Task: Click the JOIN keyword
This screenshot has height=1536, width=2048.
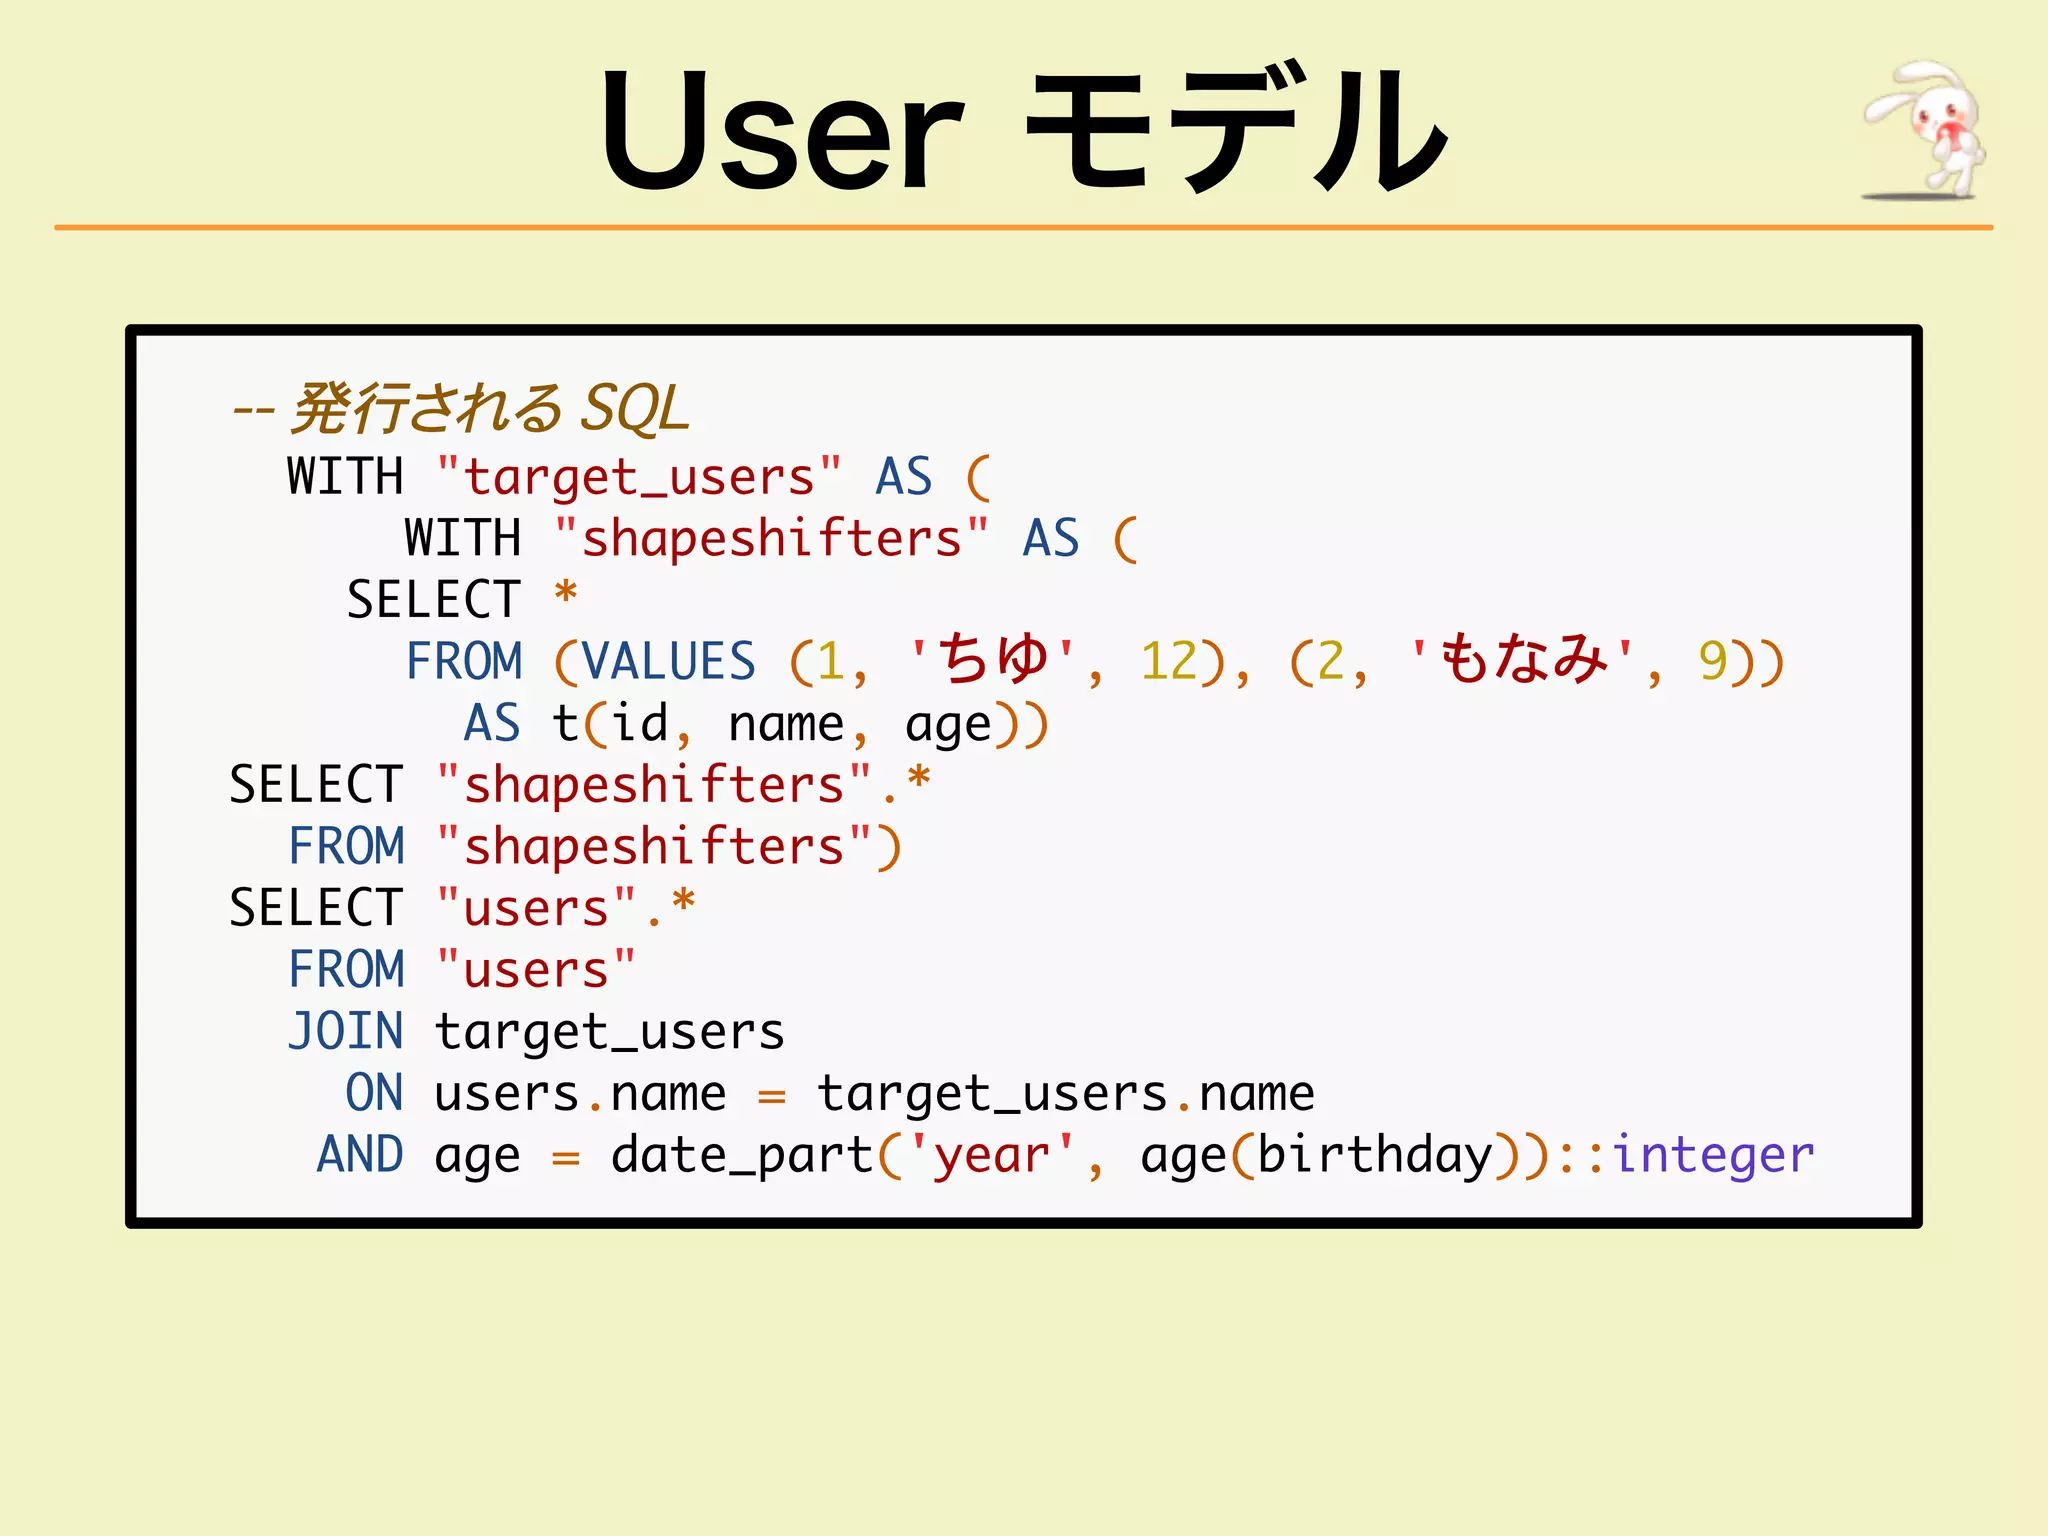Action: click(346, 1032)
